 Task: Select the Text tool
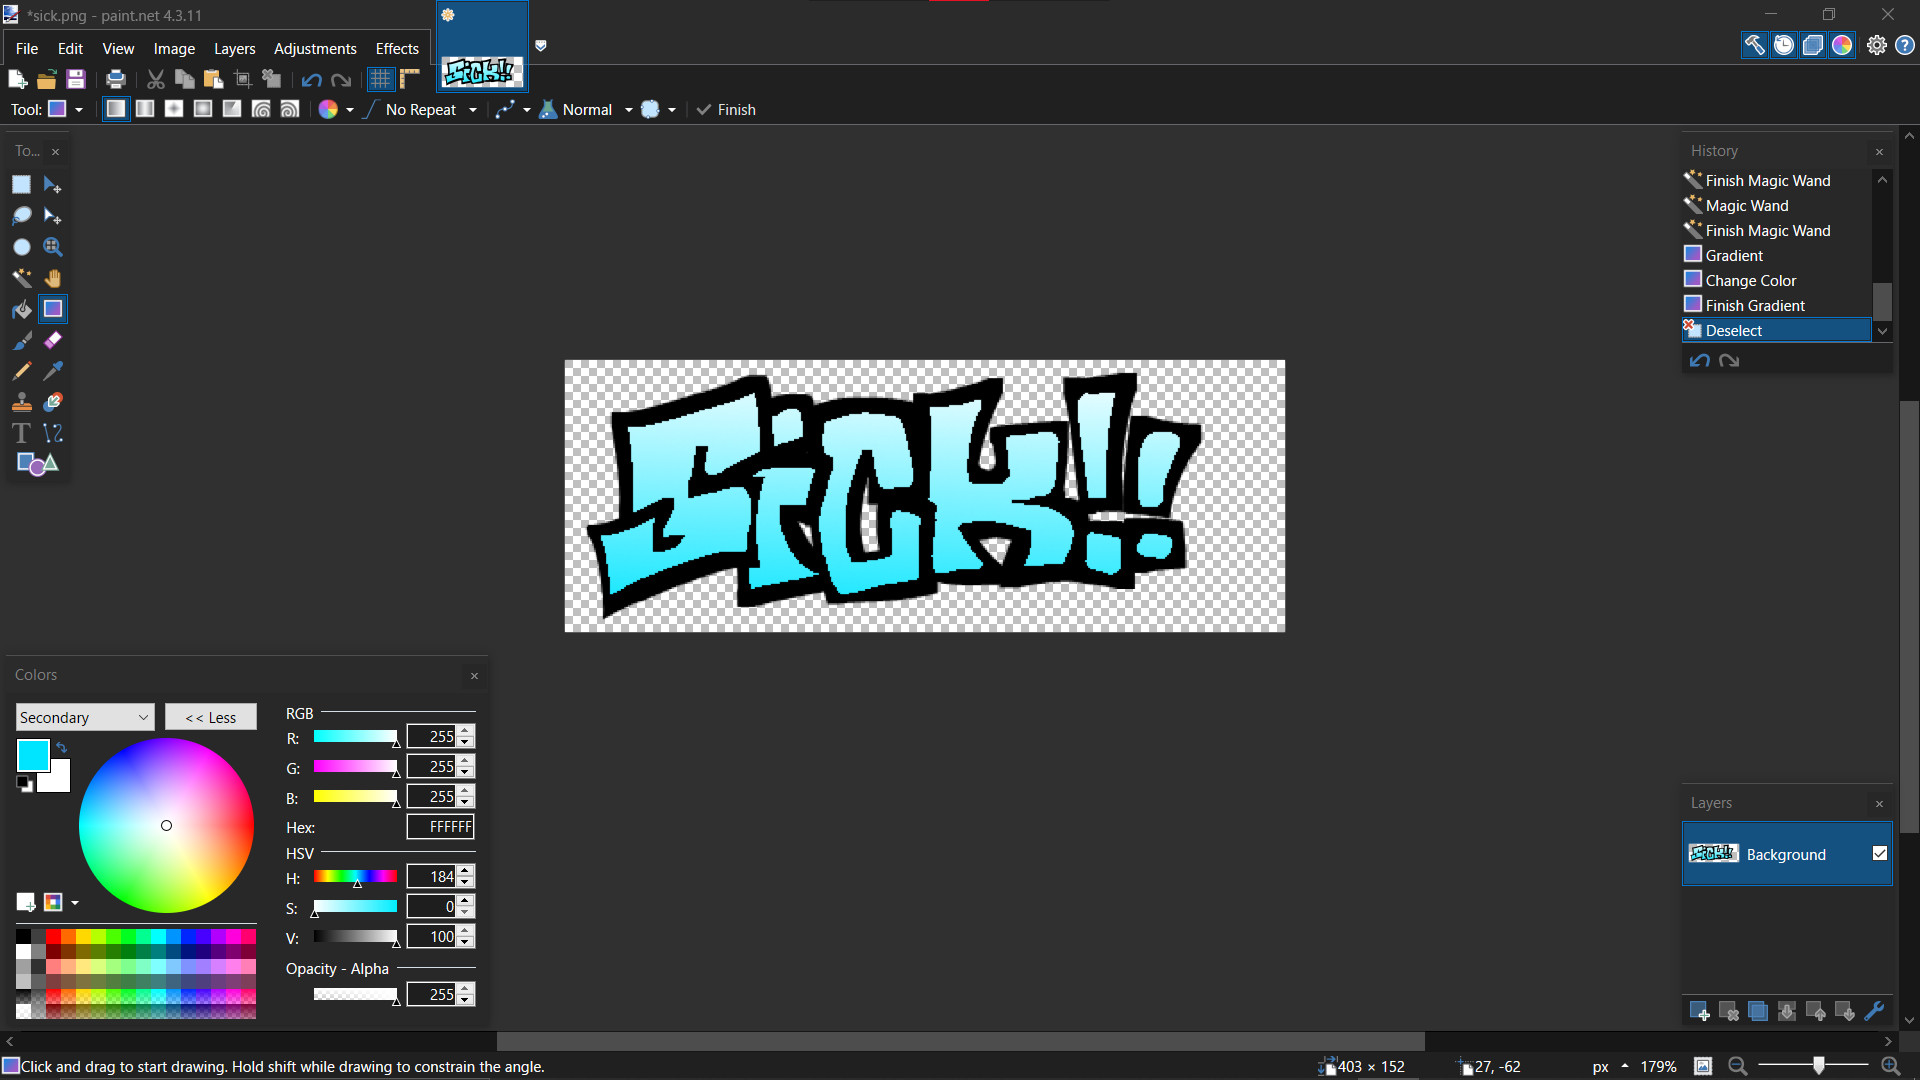click(x=21, y=433)
